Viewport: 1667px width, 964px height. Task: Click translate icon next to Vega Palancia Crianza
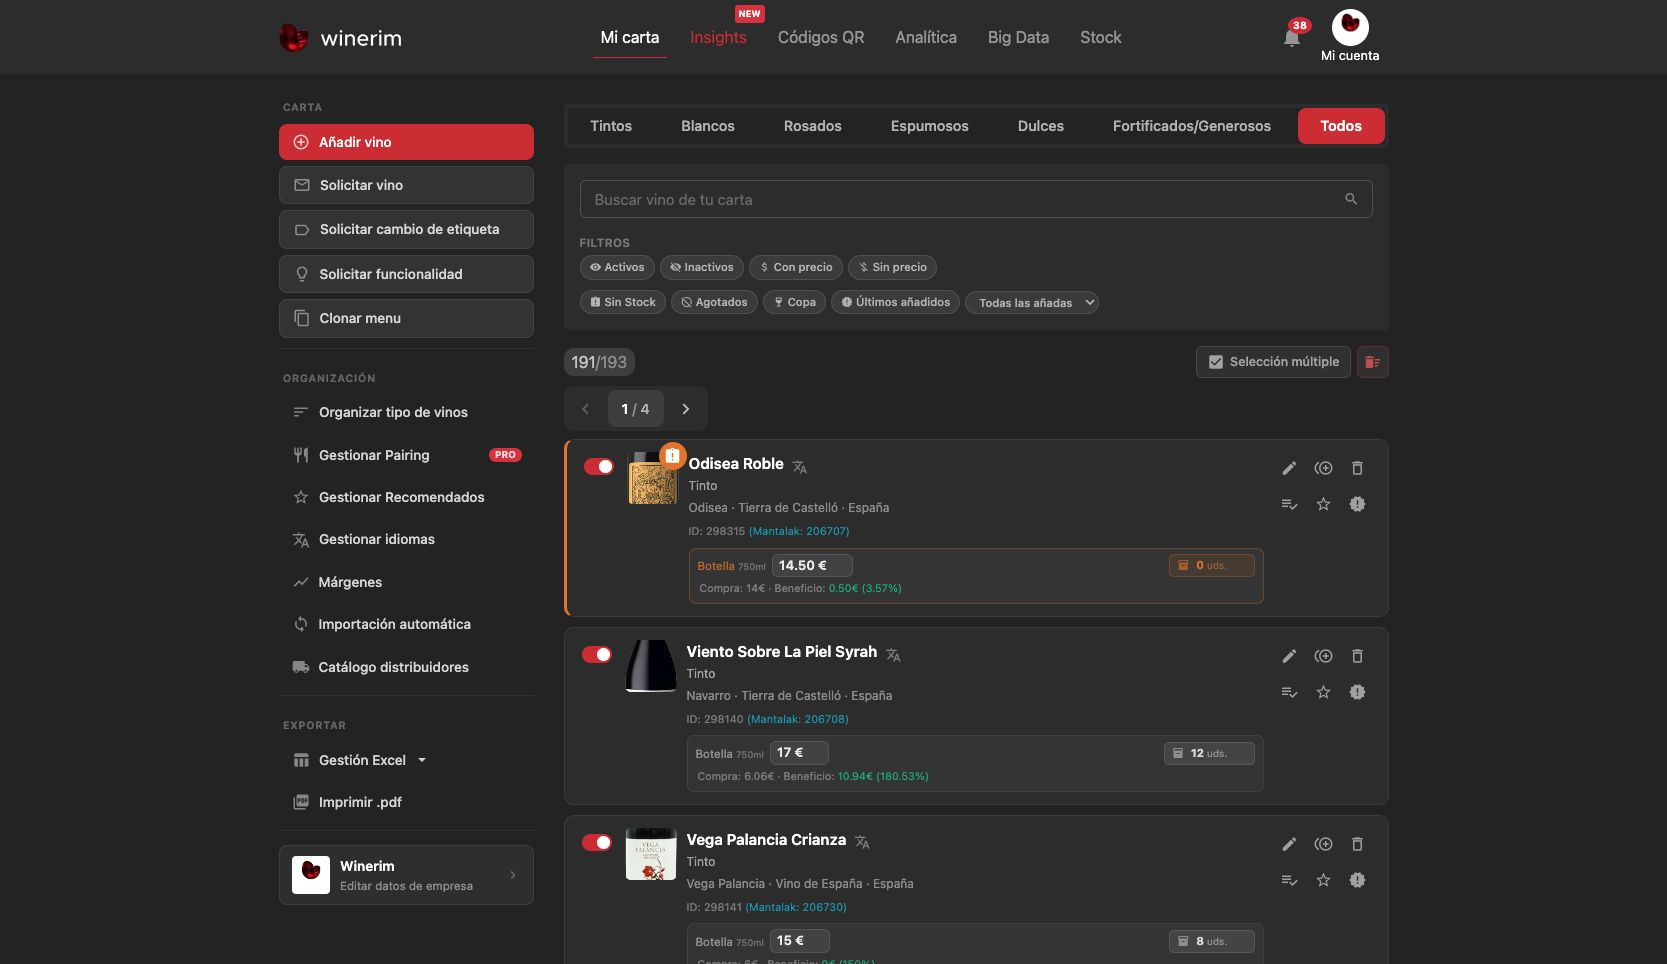(x=862, y=842)
